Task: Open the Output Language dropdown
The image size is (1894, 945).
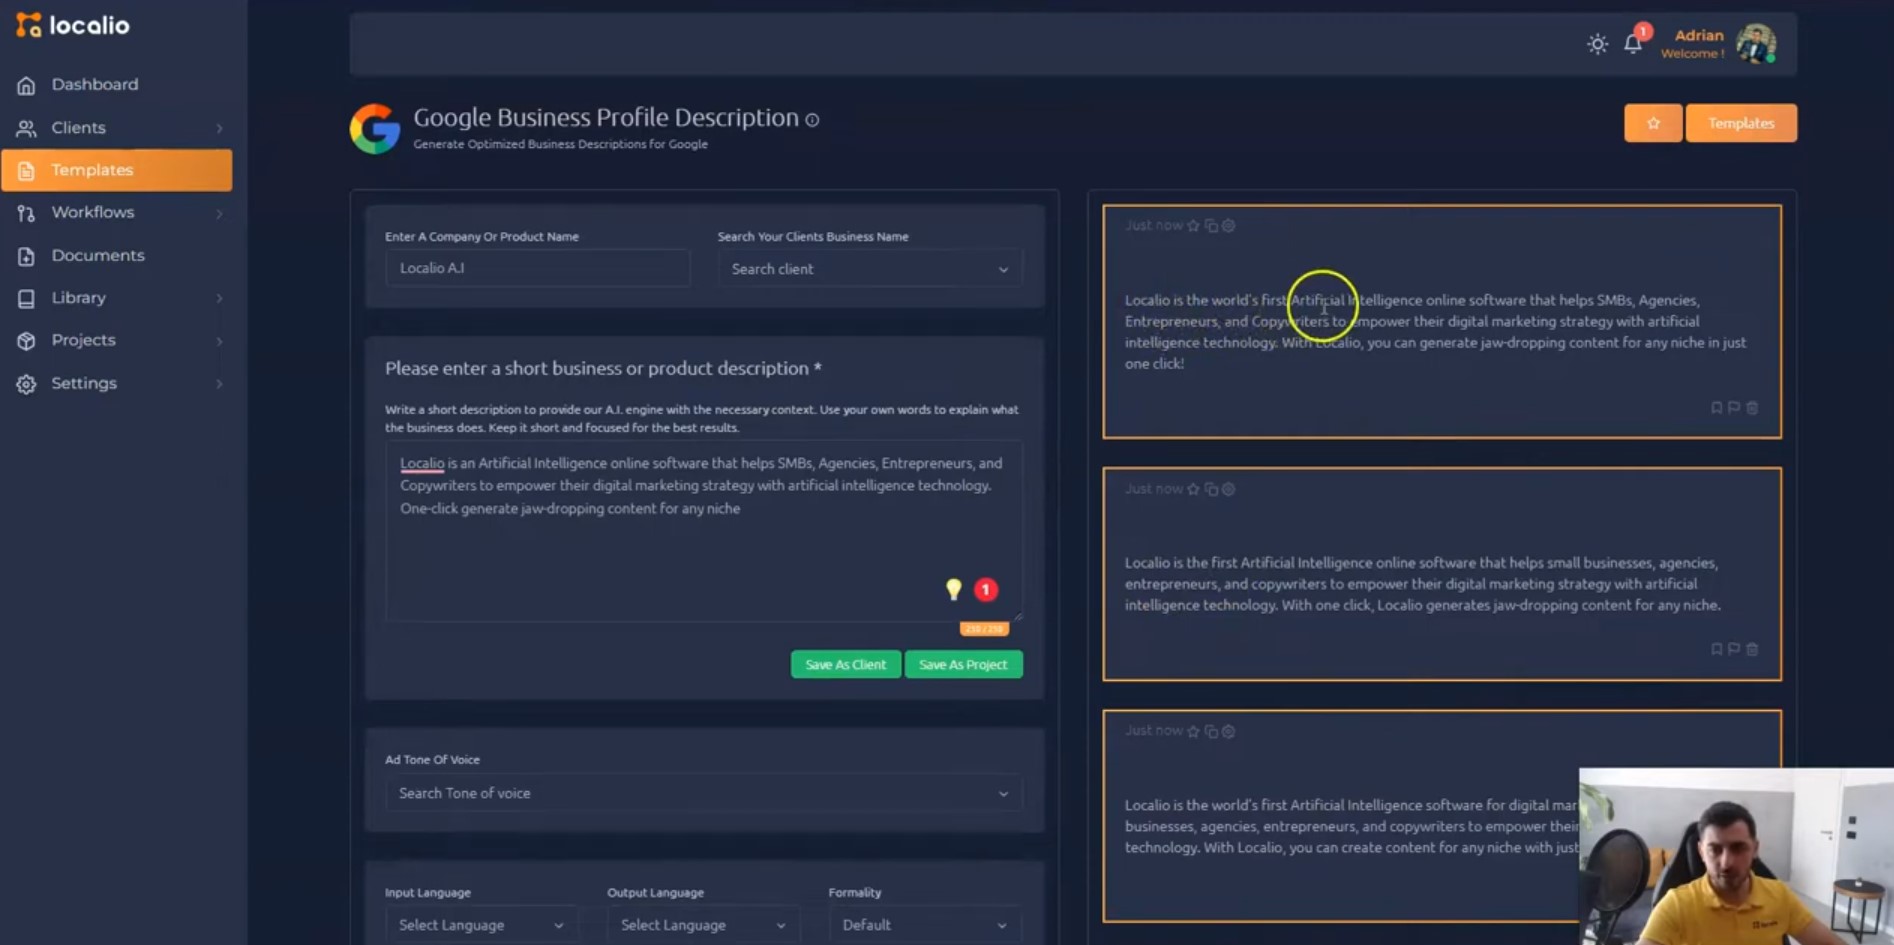Action: [702, 925]
